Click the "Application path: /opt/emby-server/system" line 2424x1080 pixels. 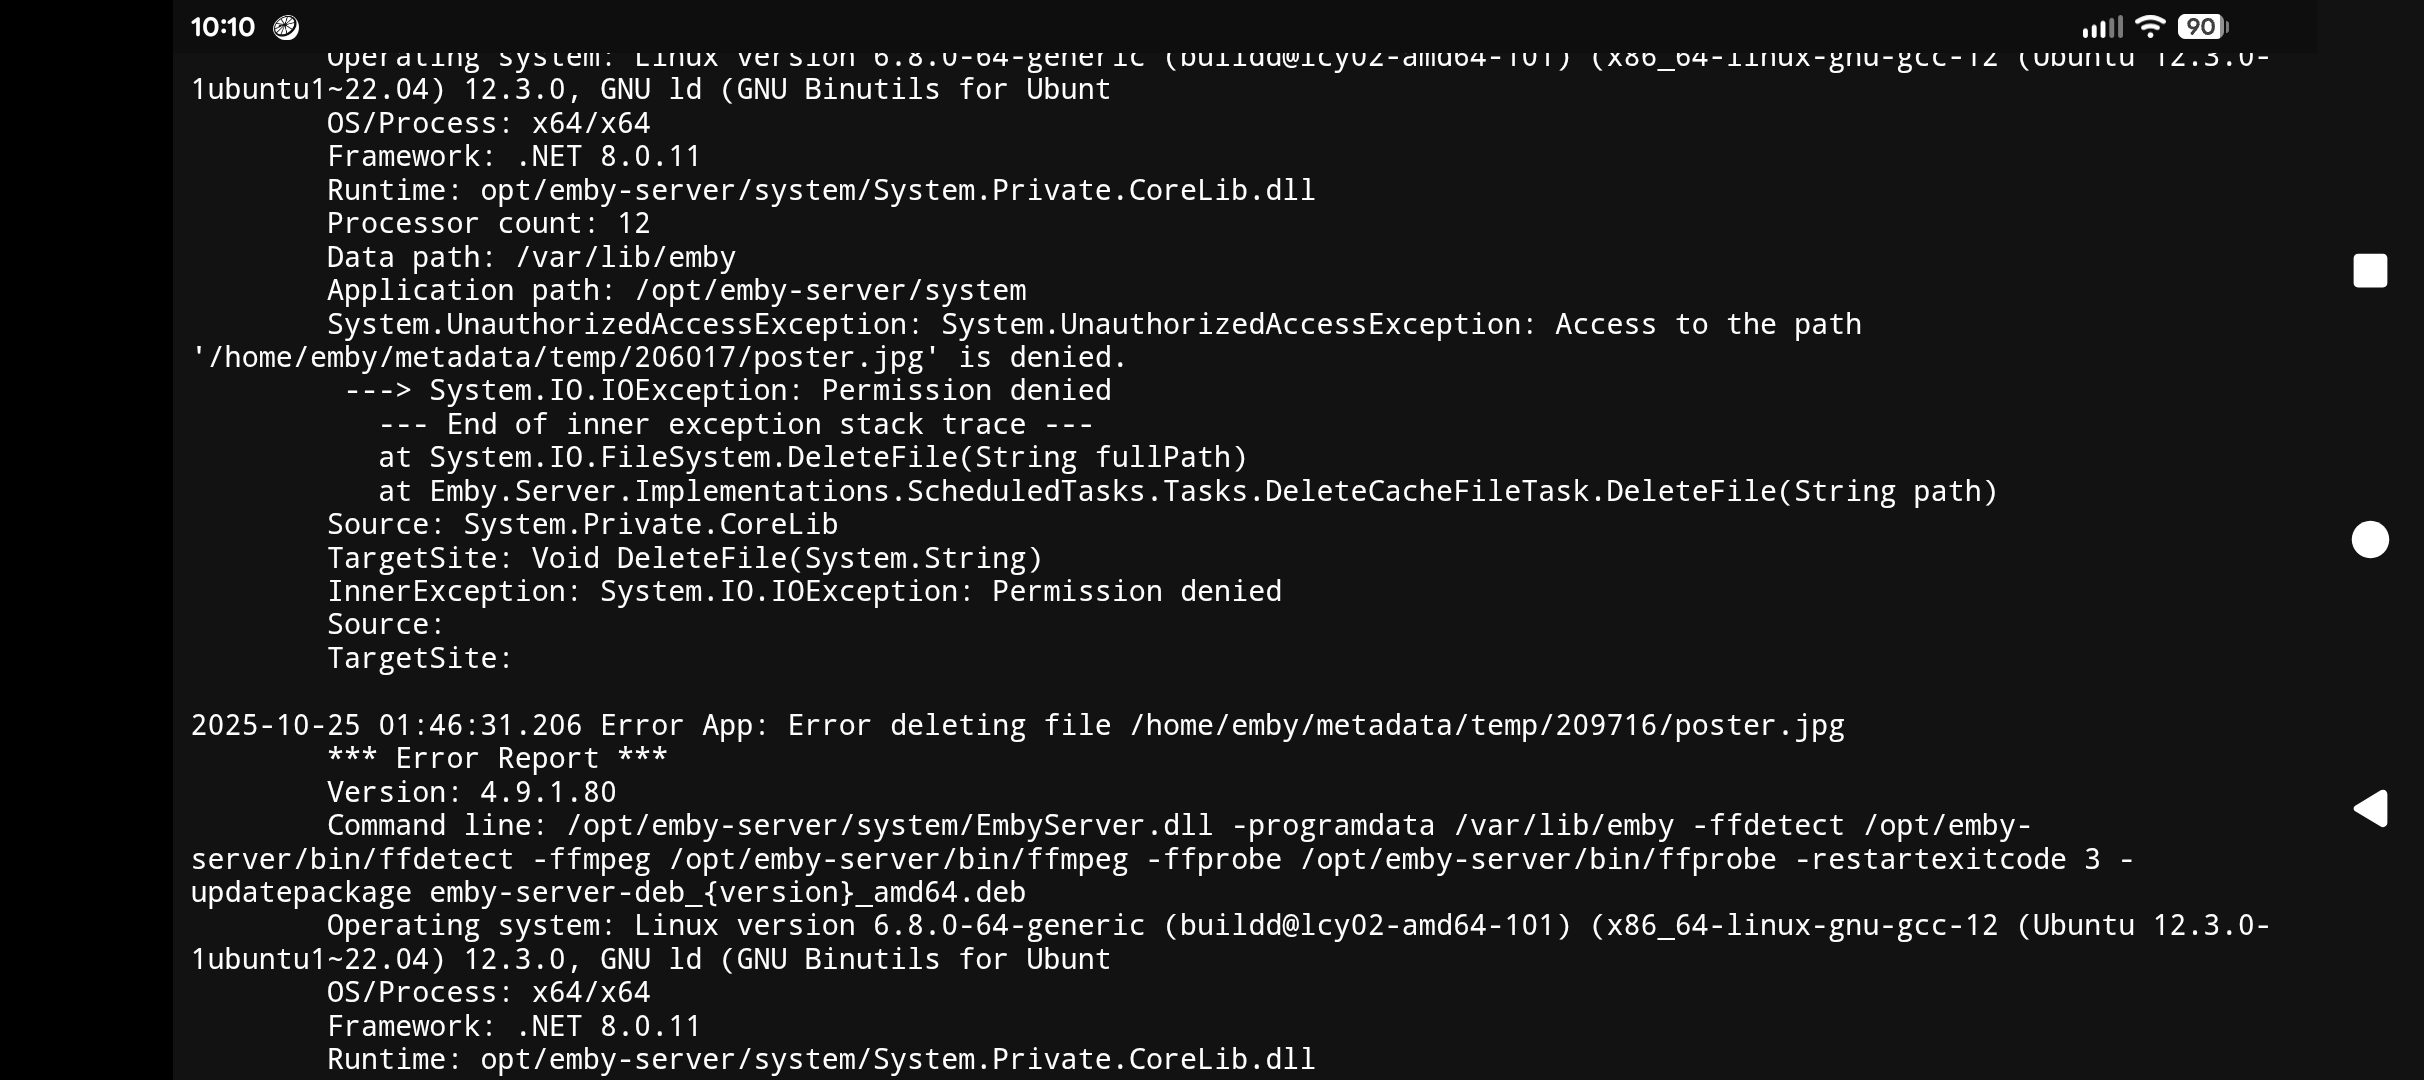click(676, 290)
